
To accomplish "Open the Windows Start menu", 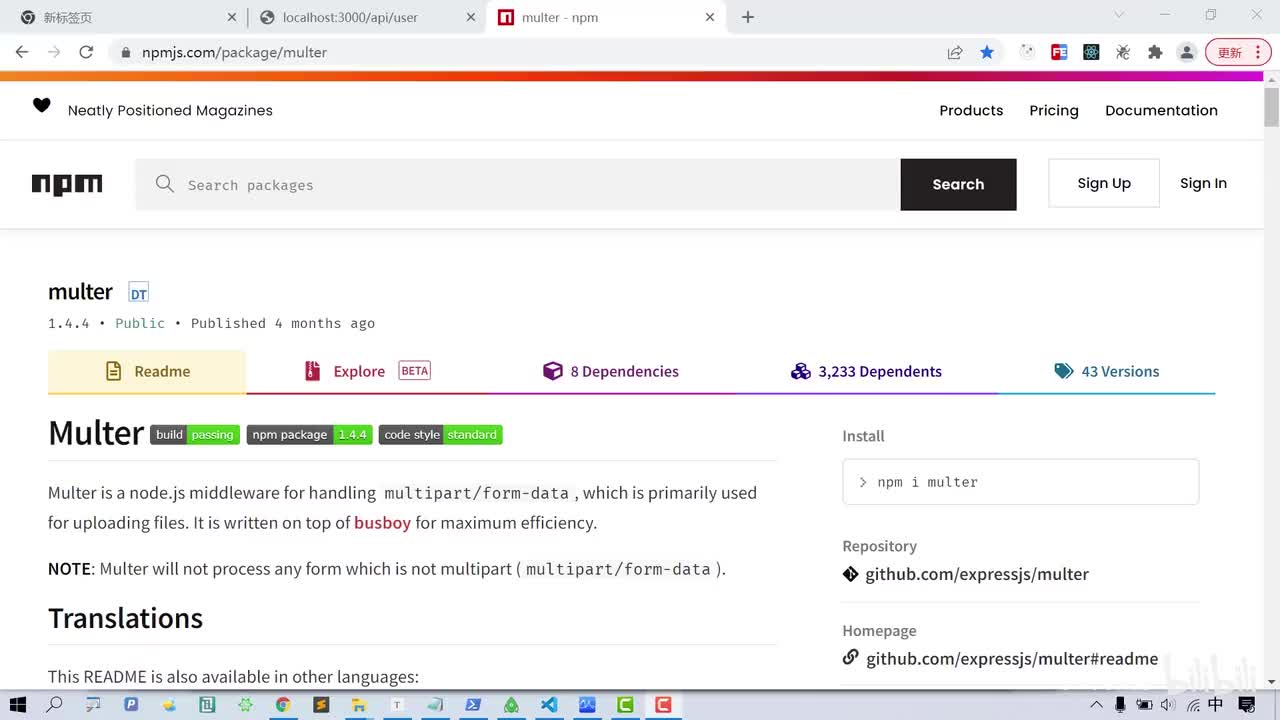I will (18, 705).
